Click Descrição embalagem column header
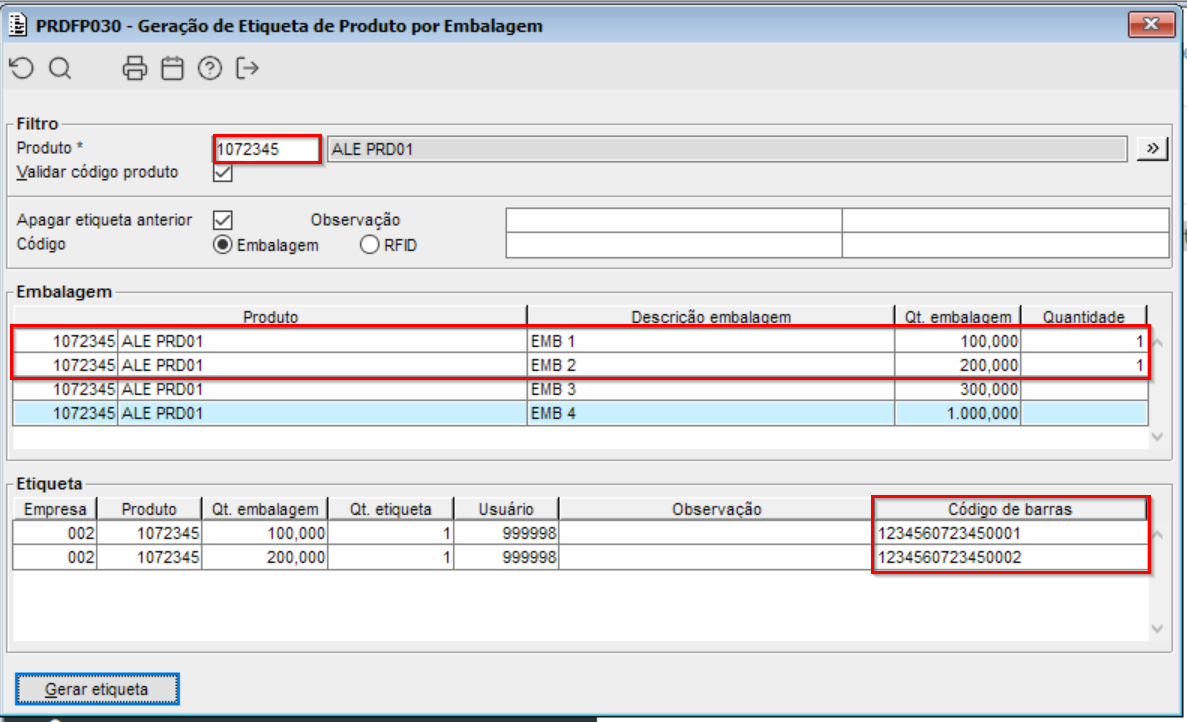The image size is (1187, 722). point(711,317)
